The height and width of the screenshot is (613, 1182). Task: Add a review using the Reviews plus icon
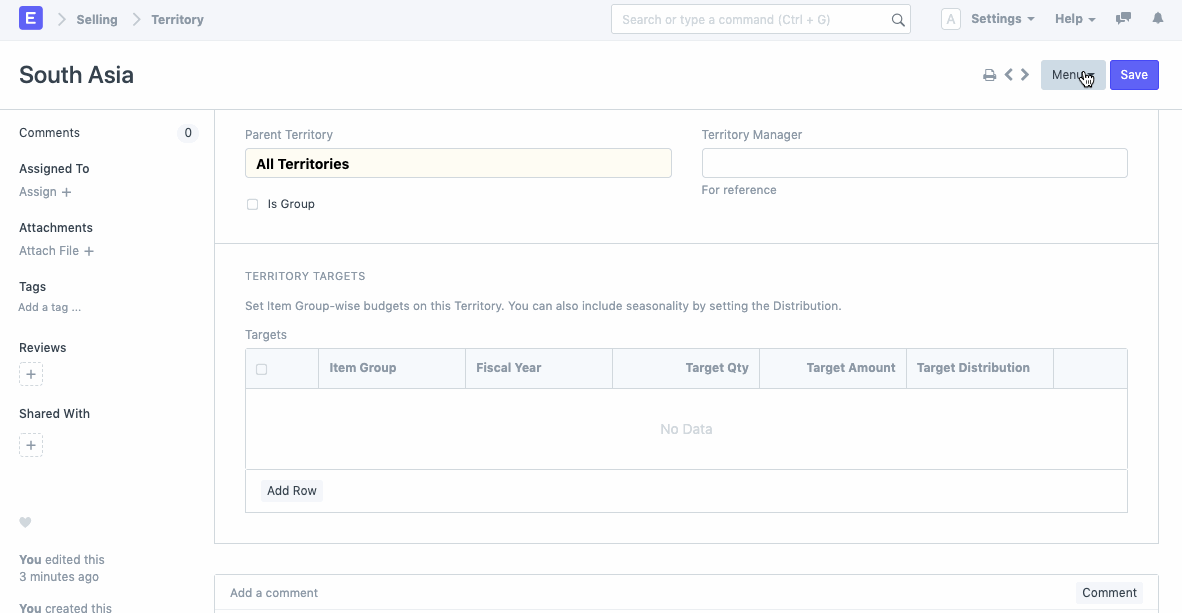pos(30,373)
